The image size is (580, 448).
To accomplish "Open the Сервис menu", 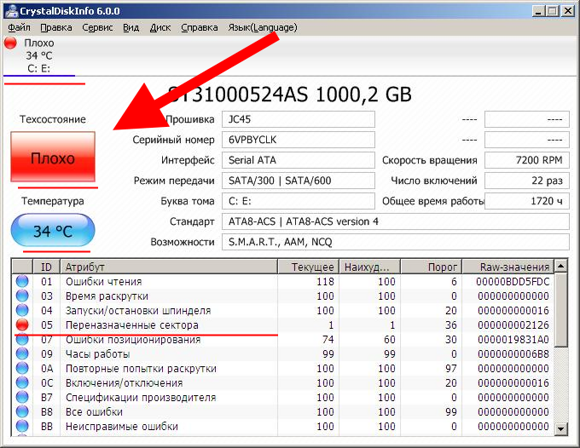I will coord(97,28).
